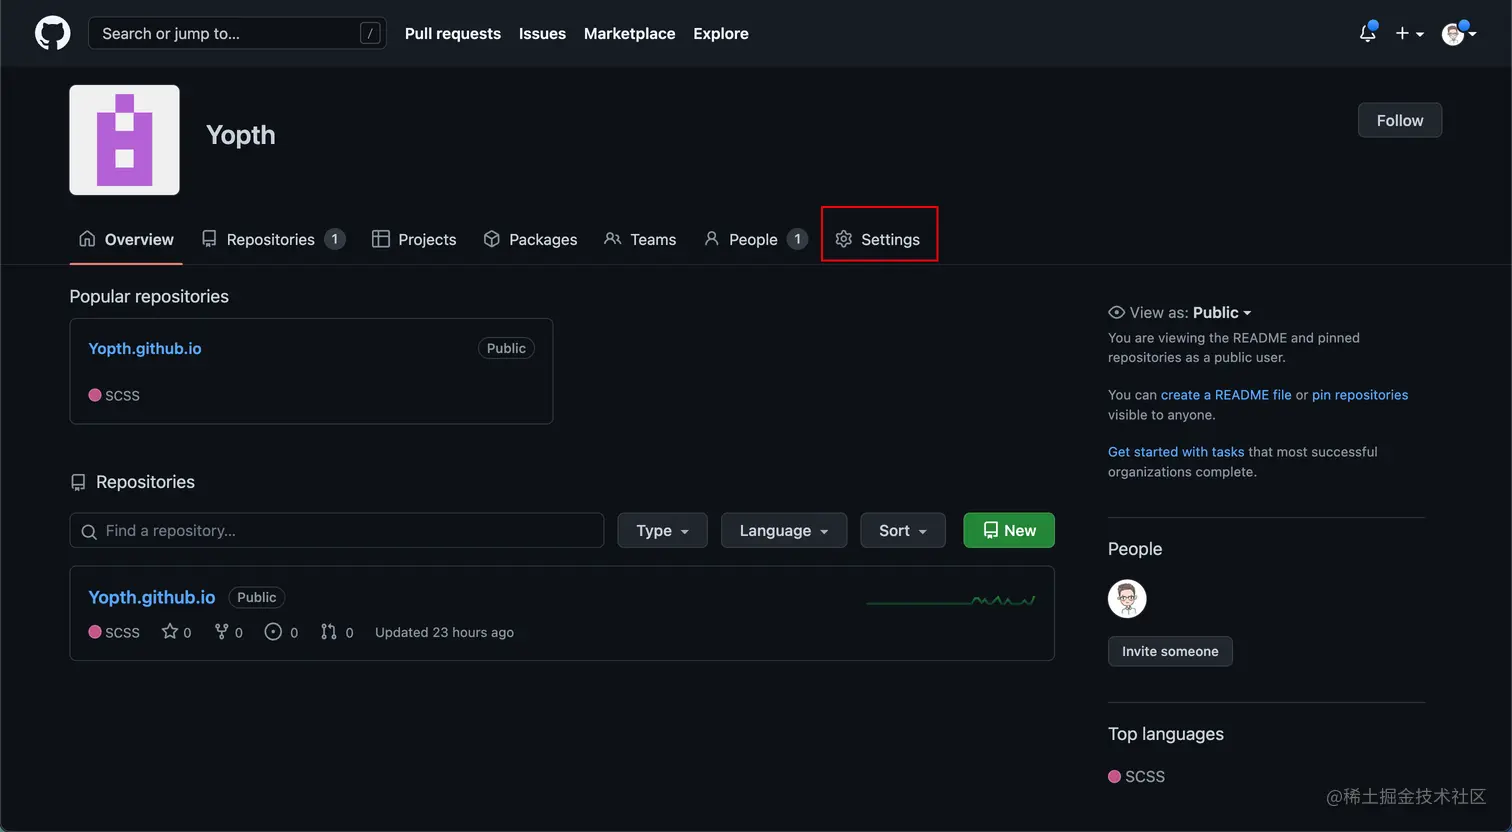Follow the Yopth organization
Screen dimensions: 1512x832
[1399, 120]
